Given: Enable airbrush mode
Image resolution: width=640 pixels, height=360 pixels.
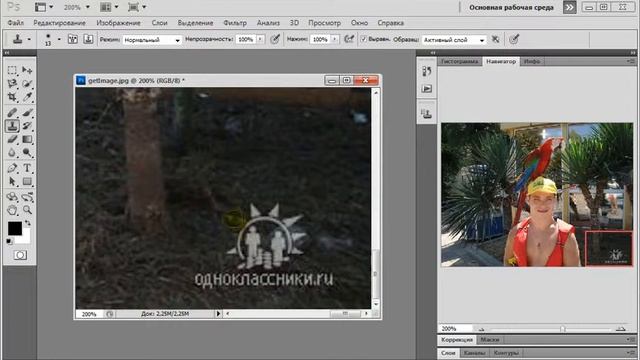Looking at the screenshot, I should [349, 39].
